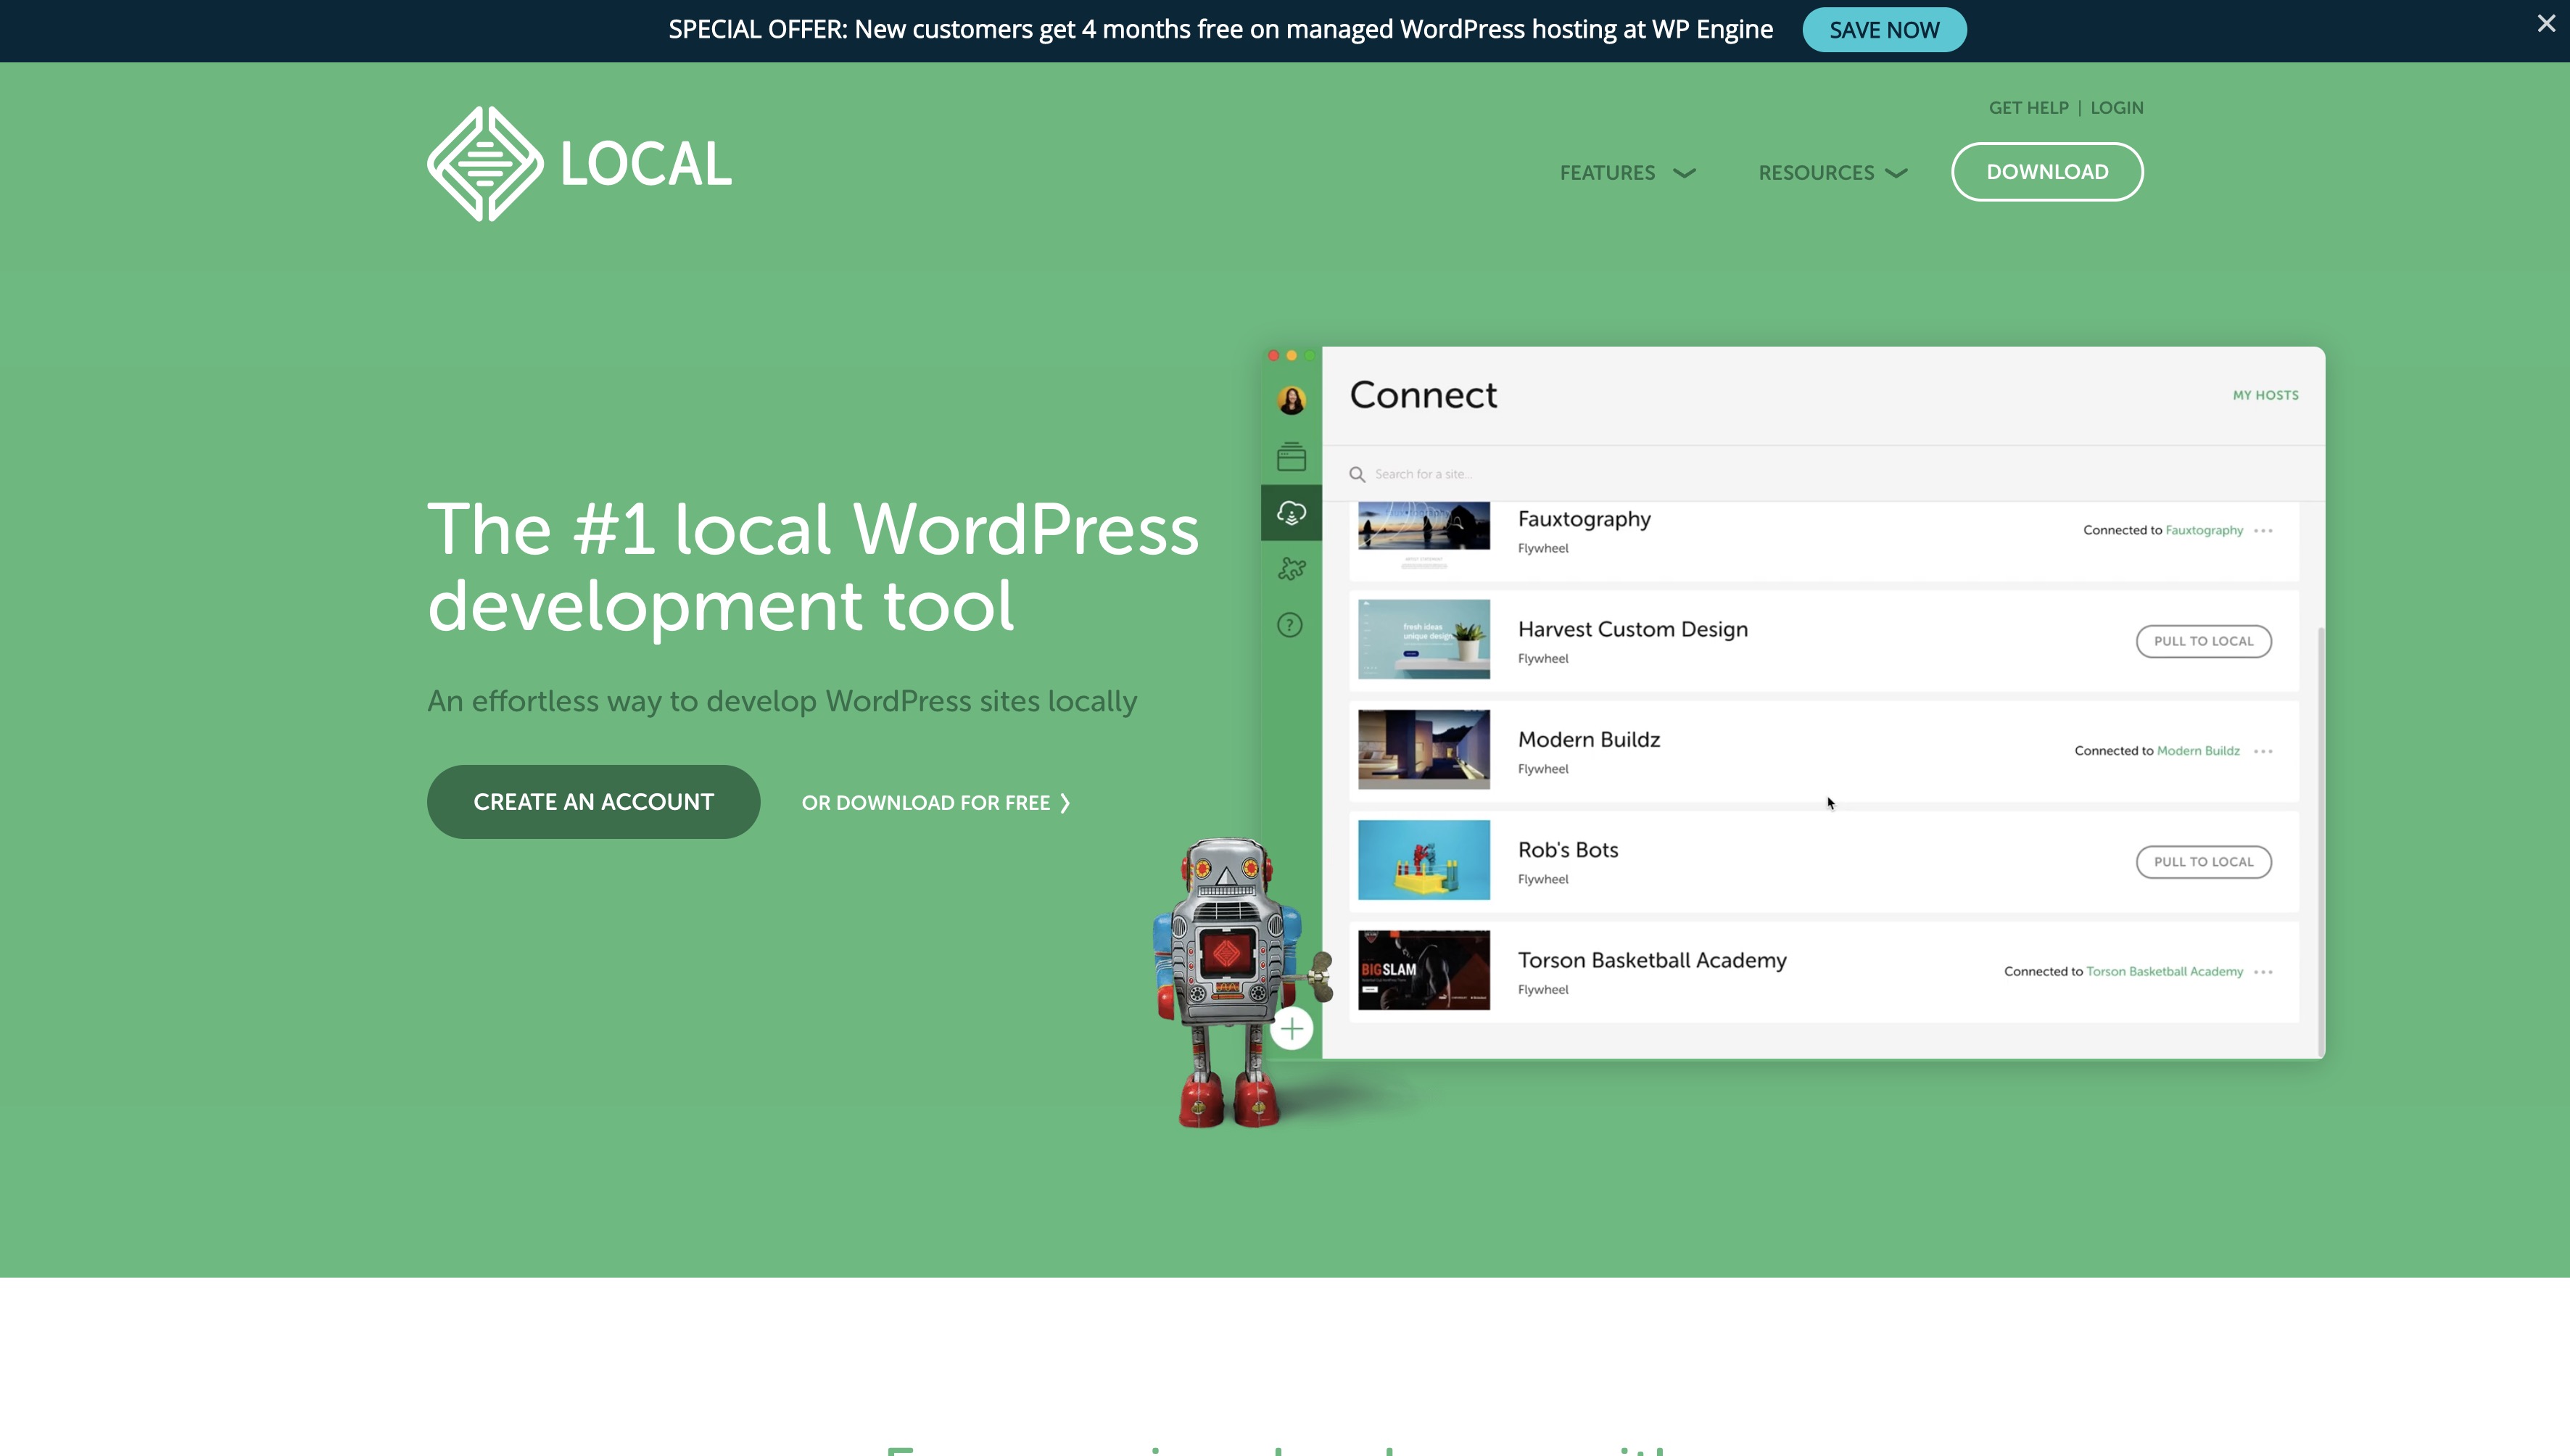Open the LOGIN link
This screenshot has width=2570, height=1456.
pos(2116,108)
